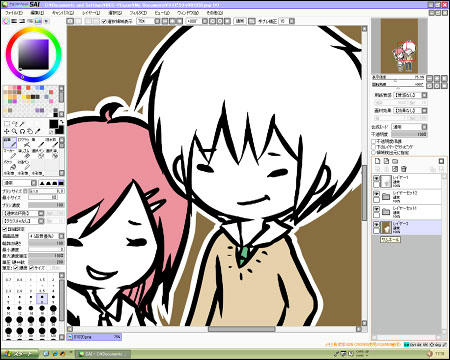
Task: Hide the top layer レイヤー1 via its eye
Action: click(x=377, y=178)
